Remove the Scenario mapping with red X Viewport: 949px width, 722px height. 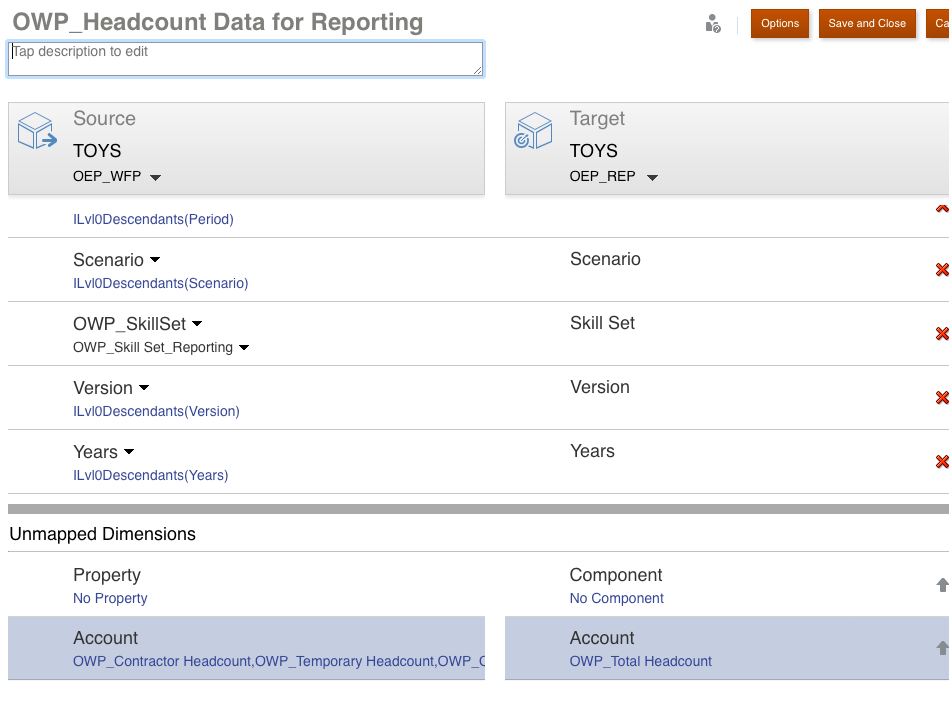(941, 269)
